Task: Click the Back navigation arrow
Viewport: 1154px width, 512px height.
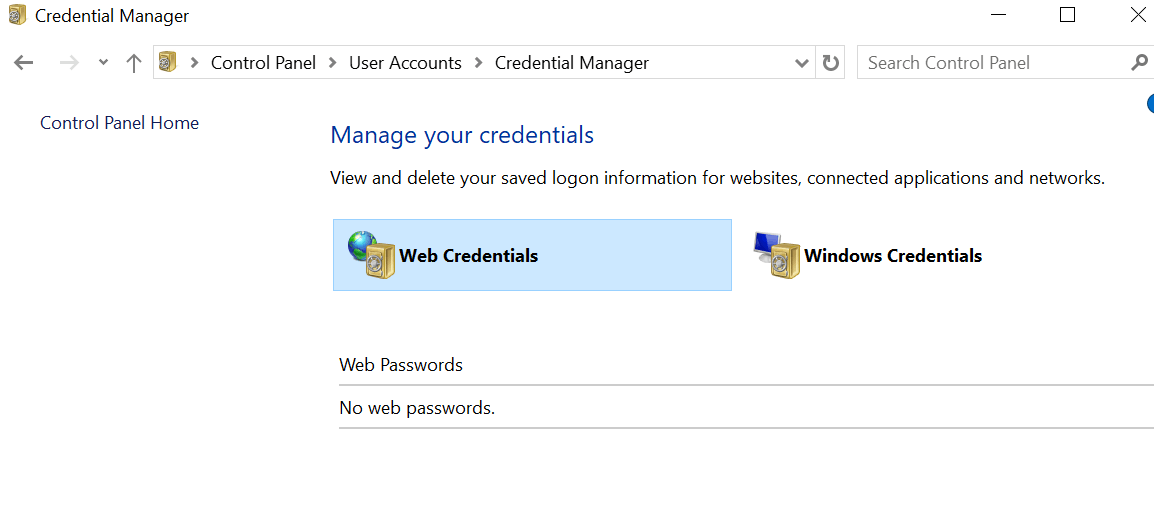Action: click(24, 63)
